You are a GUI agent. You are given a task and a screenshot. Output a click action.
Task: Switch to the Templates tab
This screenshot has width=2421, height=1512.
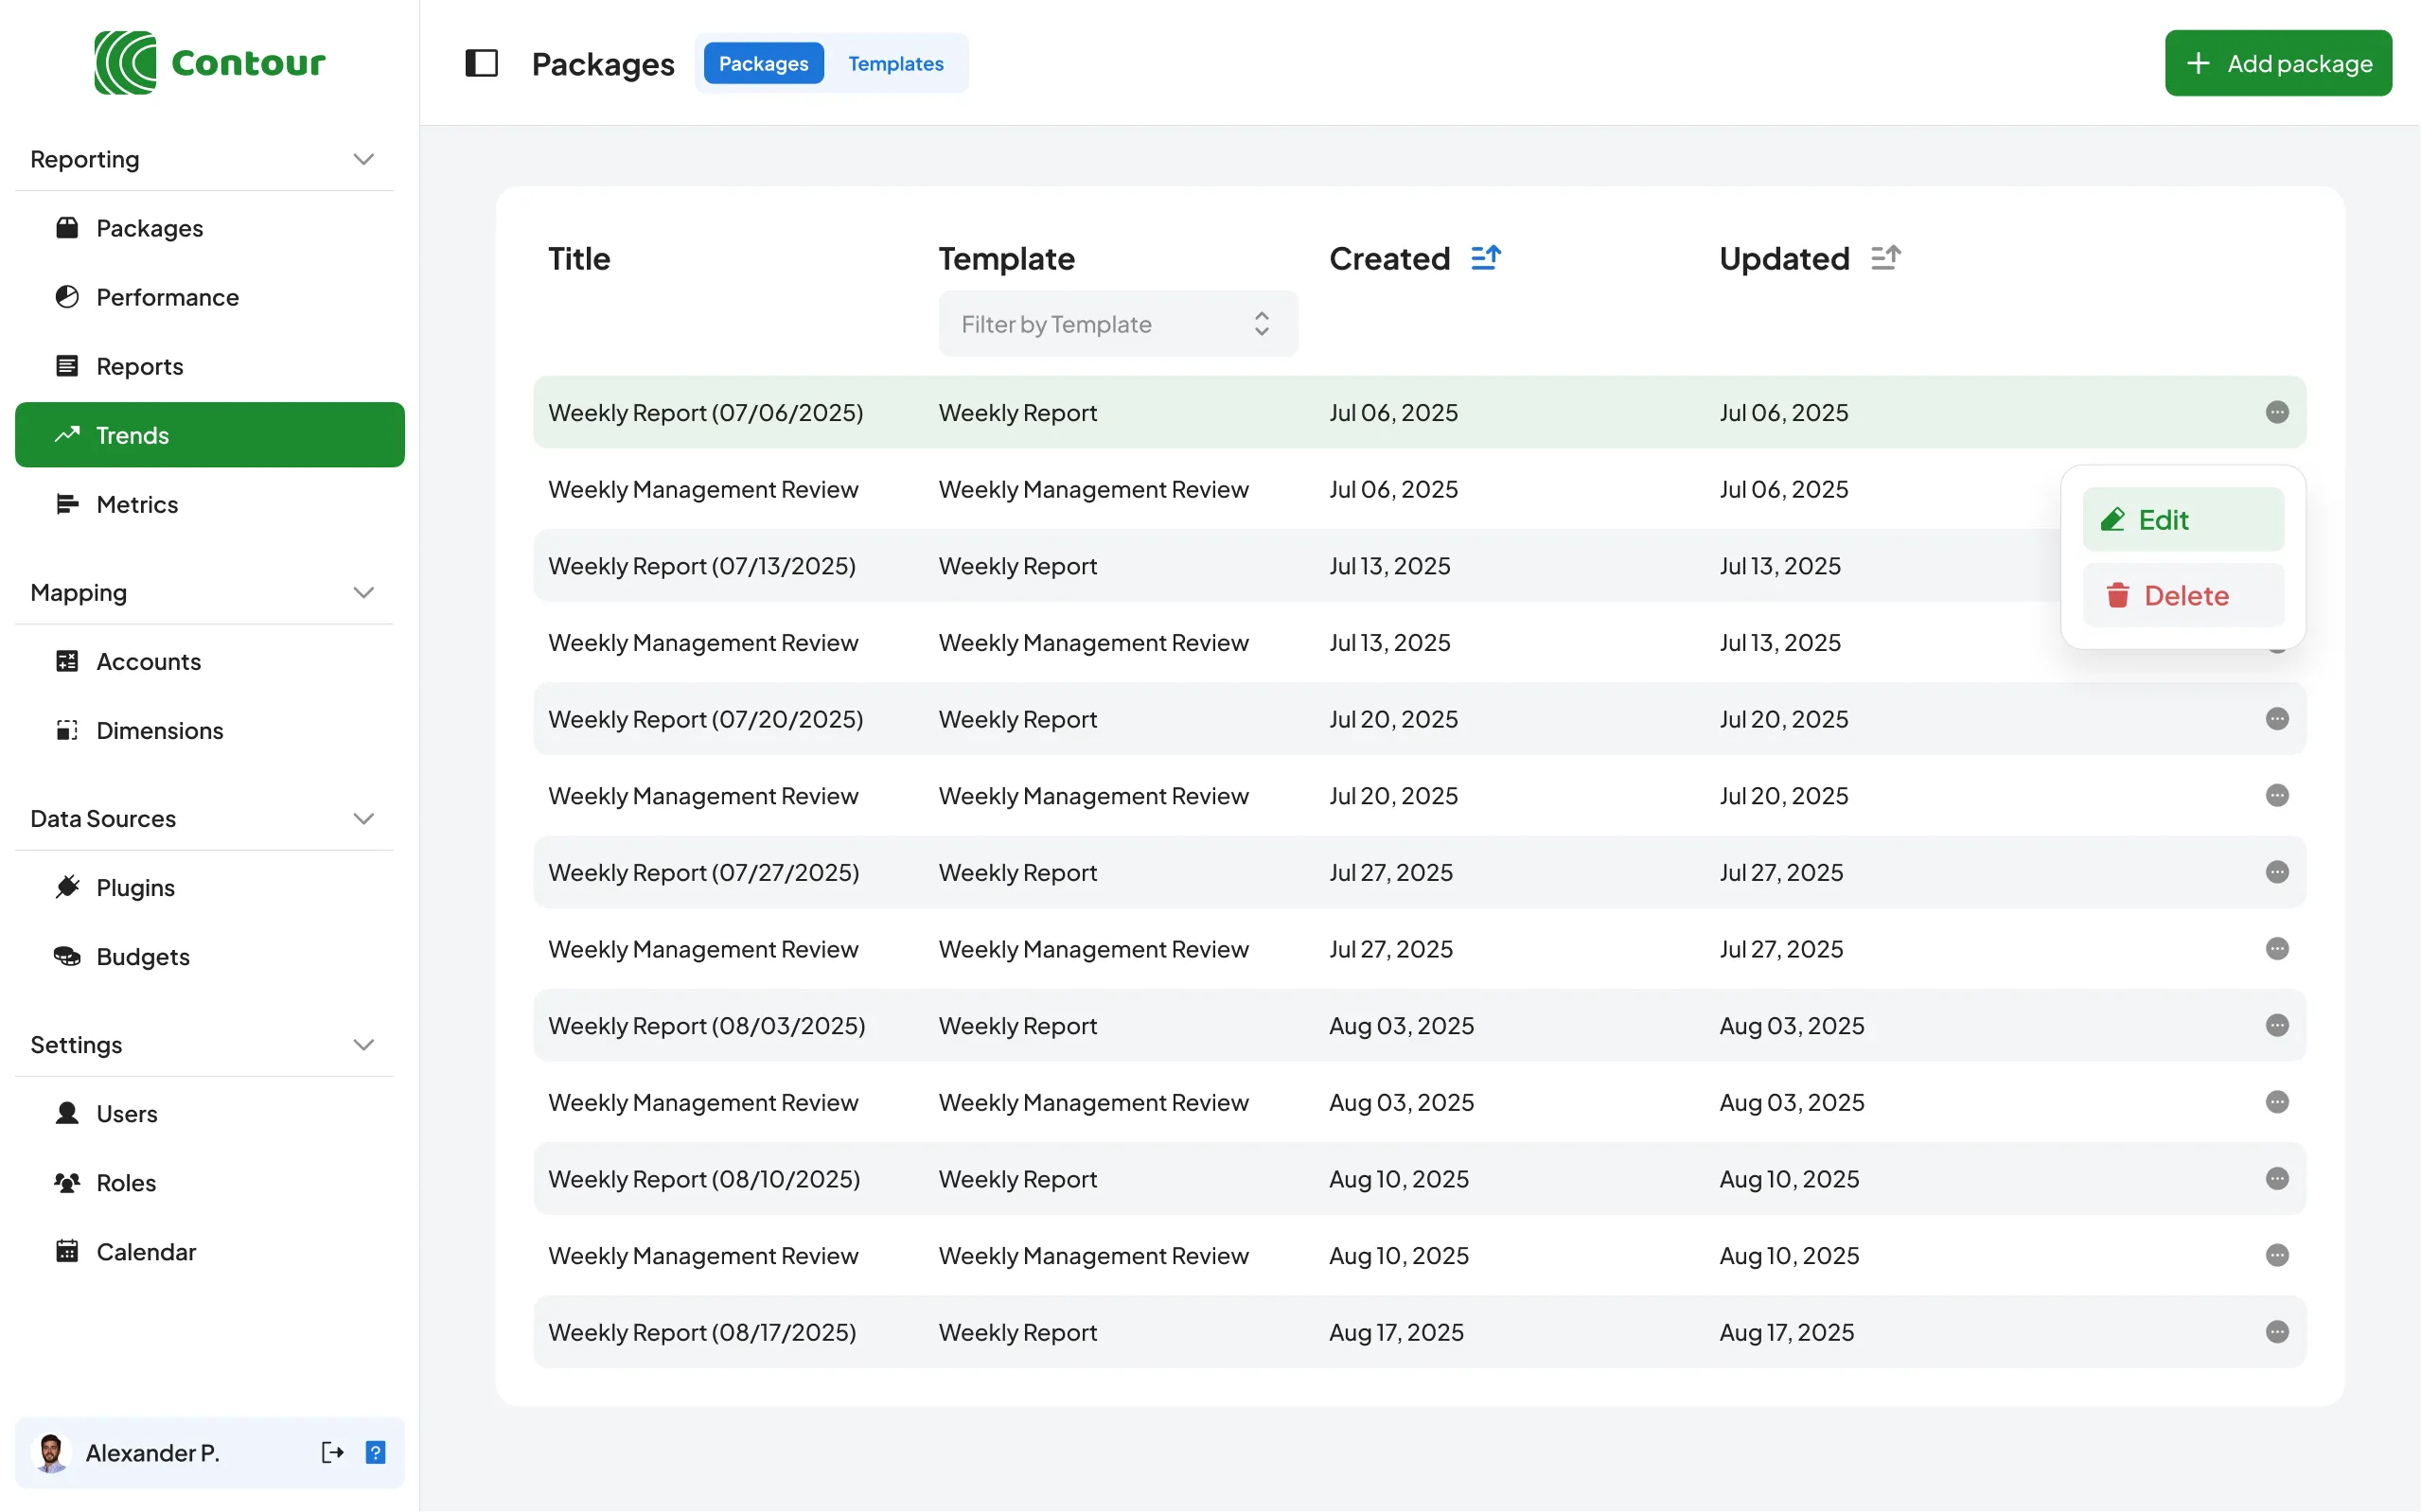[x=895, y=63]
